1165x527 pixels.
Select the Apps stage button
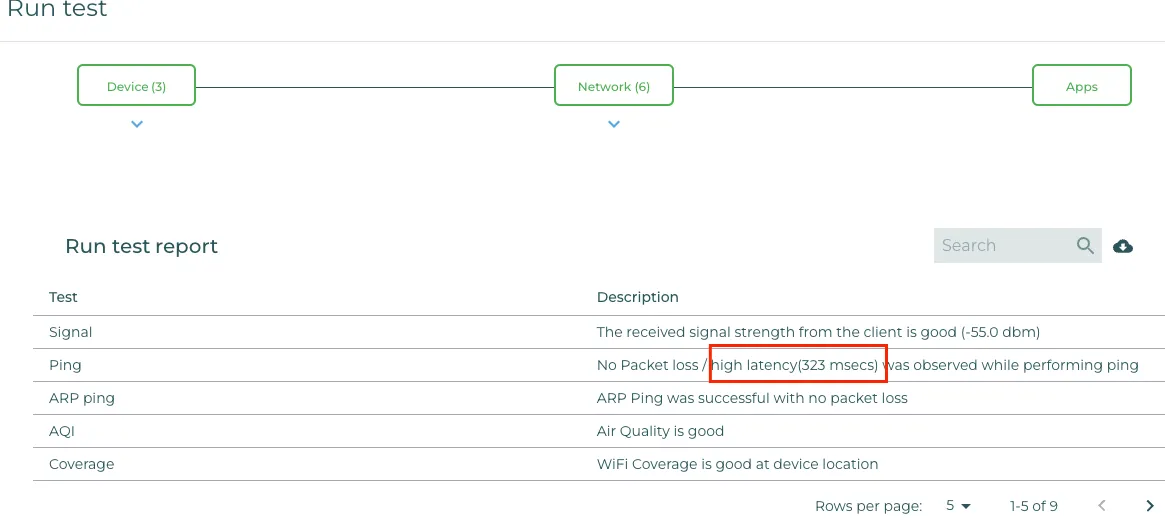tap(1082, 85)
